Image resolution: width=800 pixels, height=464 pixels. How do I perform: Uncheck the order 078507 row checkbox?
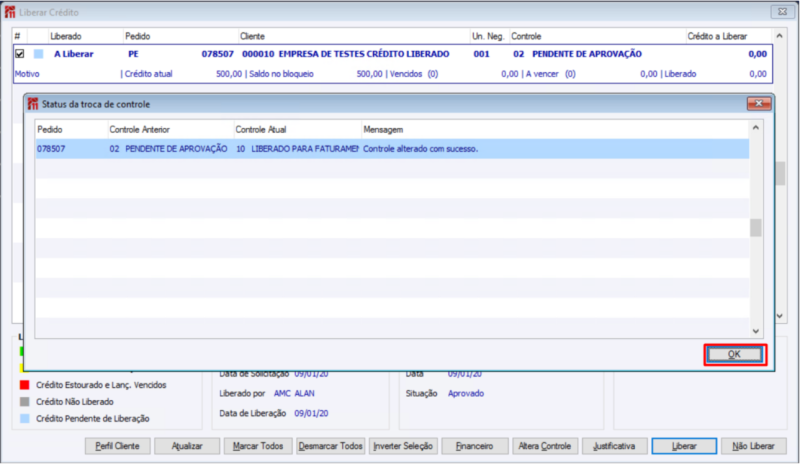19,54
